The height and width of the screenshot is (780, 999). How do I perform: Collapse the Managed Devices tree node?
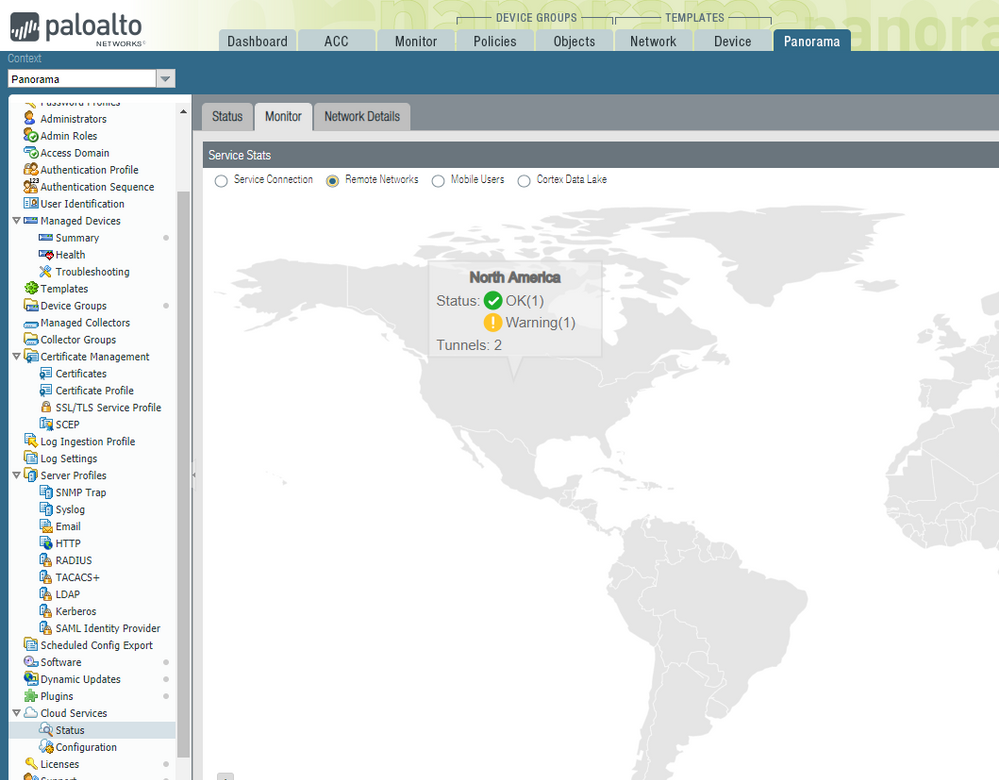(x=16, y=221)
